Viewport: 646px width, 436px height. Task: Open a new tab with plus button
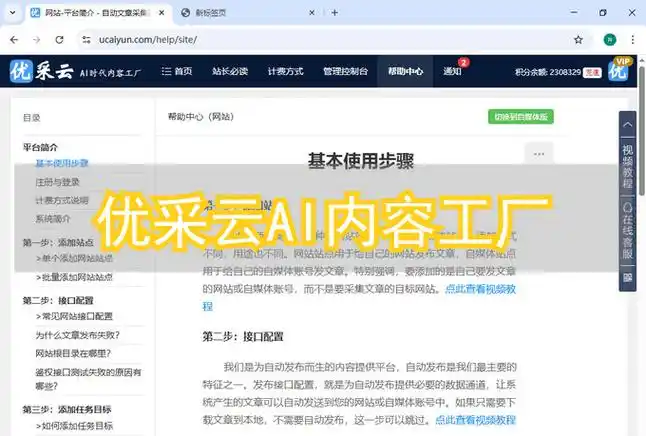pos(335,13)
